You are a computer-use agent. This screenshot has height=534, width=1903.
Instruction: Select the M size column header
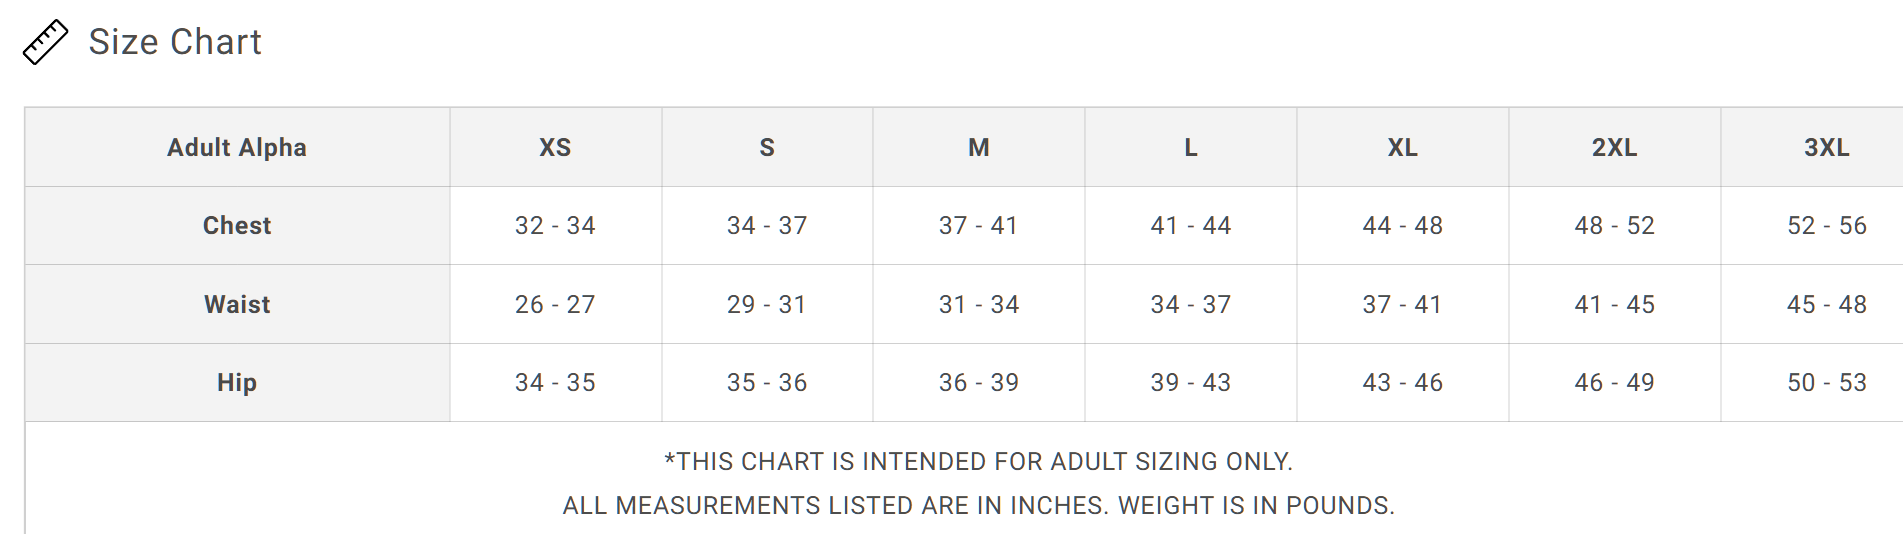(979, 148)
